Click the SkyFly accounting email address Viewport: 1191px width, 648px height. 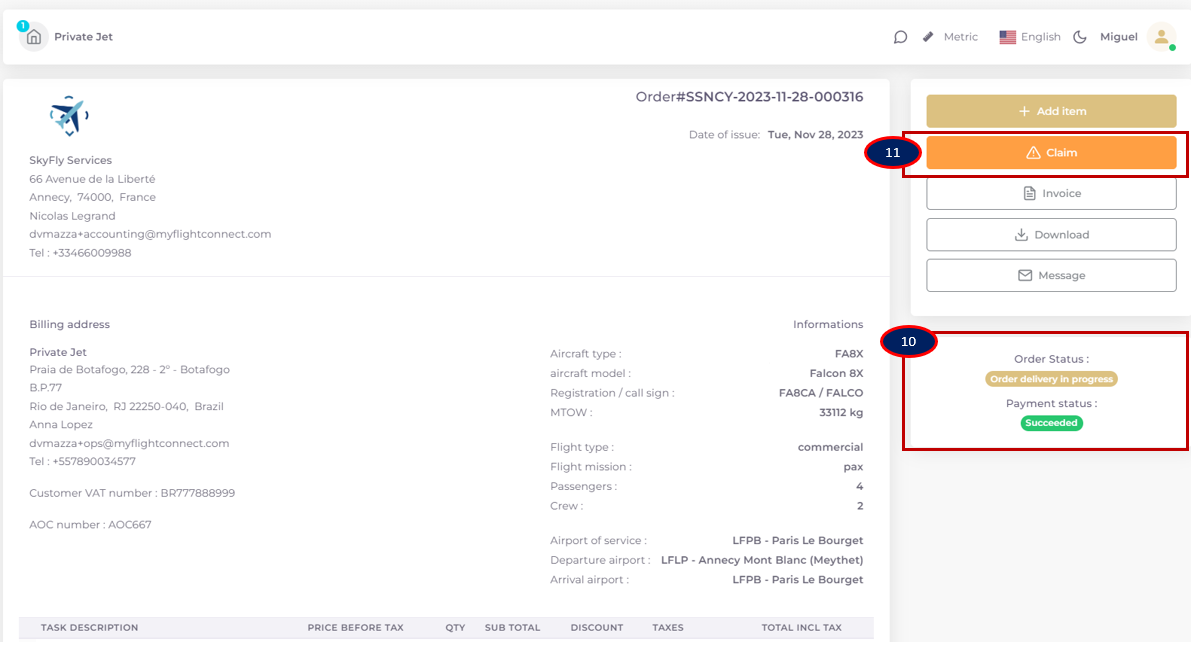click(x=150, y=234)
